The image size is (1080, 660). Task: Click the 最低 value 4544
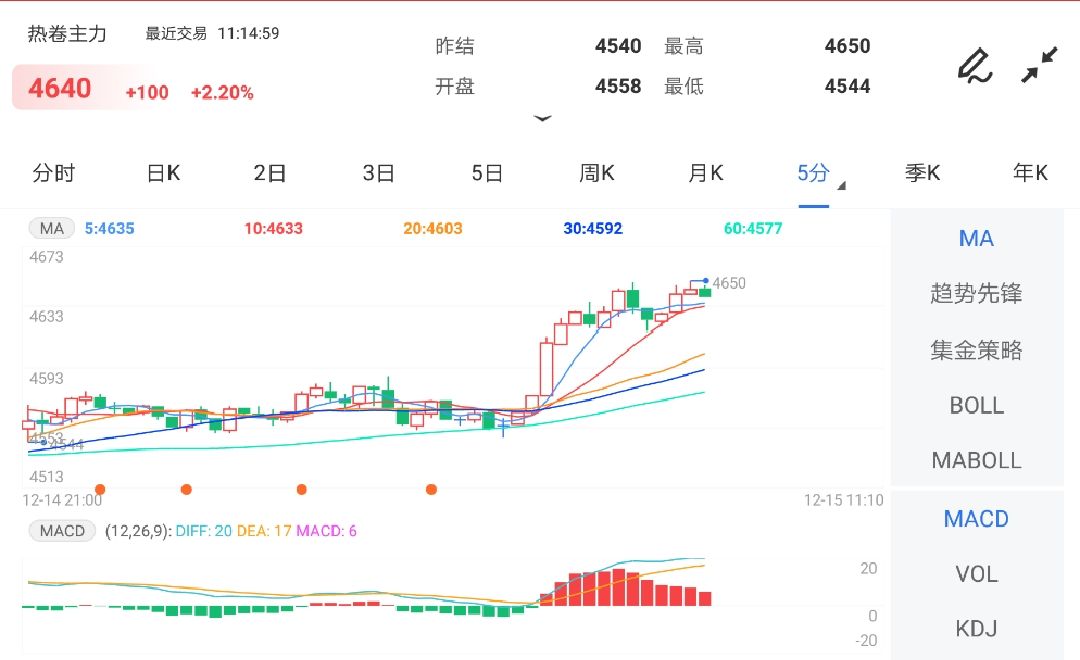pos(847,86)
